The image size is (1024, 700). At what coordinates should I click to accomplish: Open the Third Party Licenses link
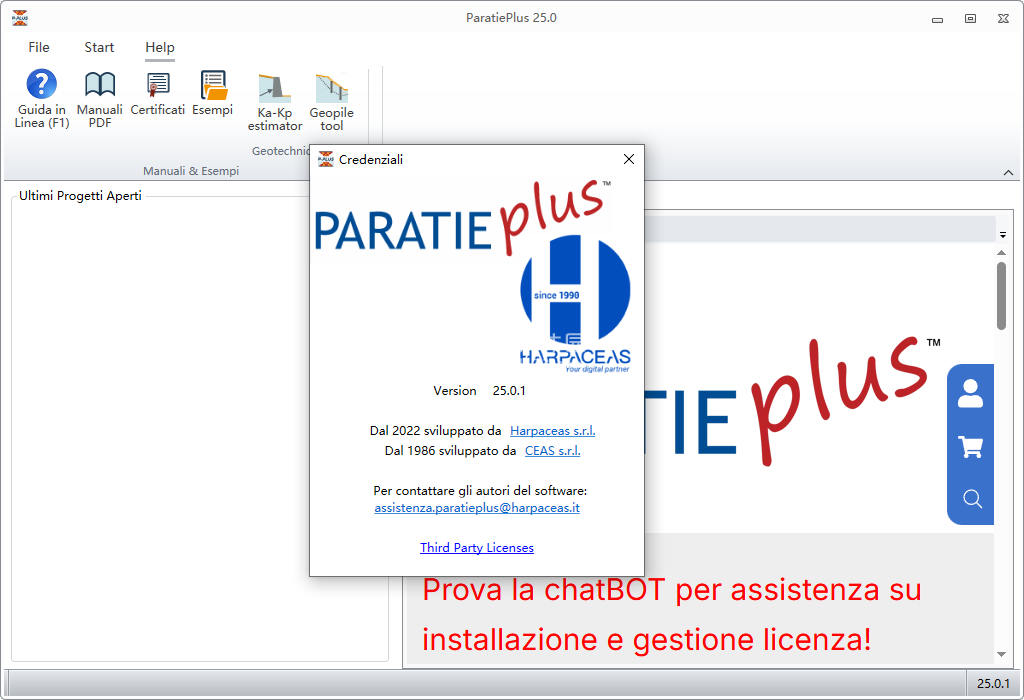(x=477, y=547)
